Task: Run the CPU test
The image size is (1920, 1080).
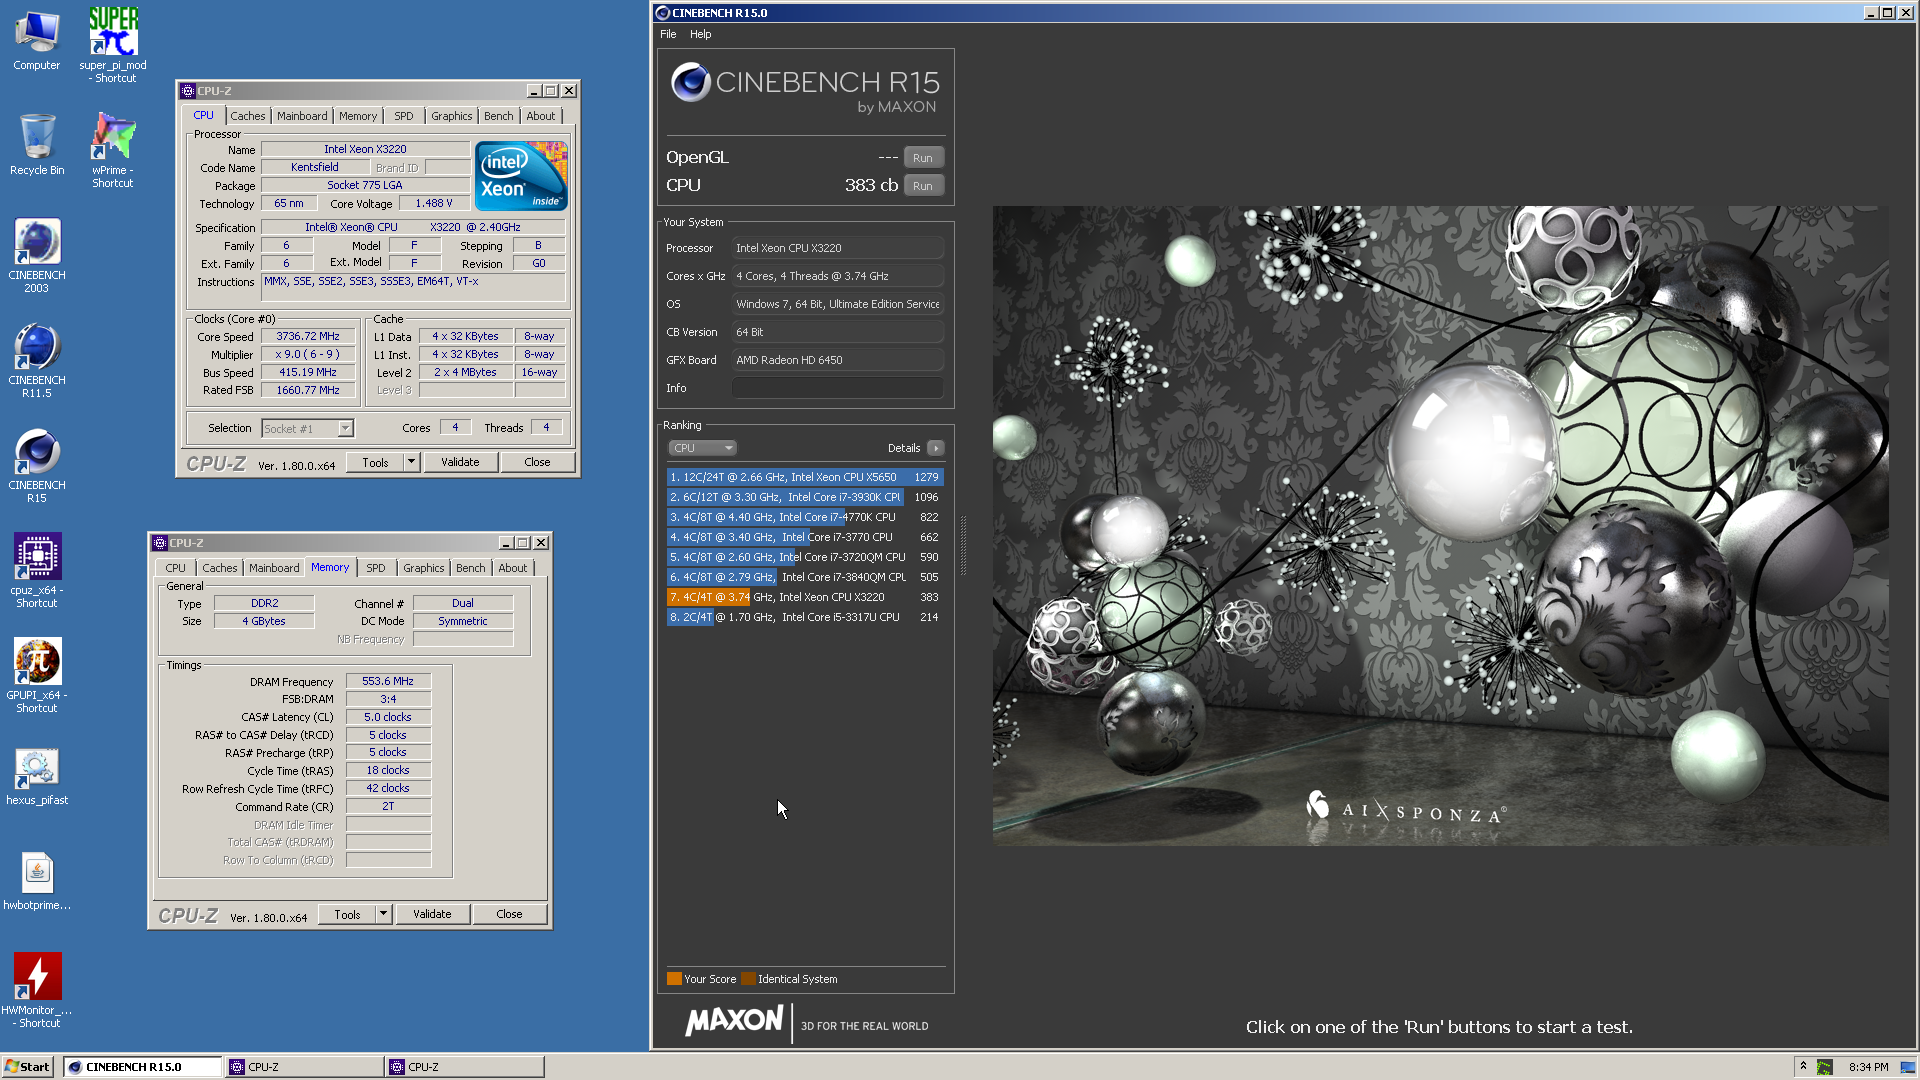Action: pos(923,186)
